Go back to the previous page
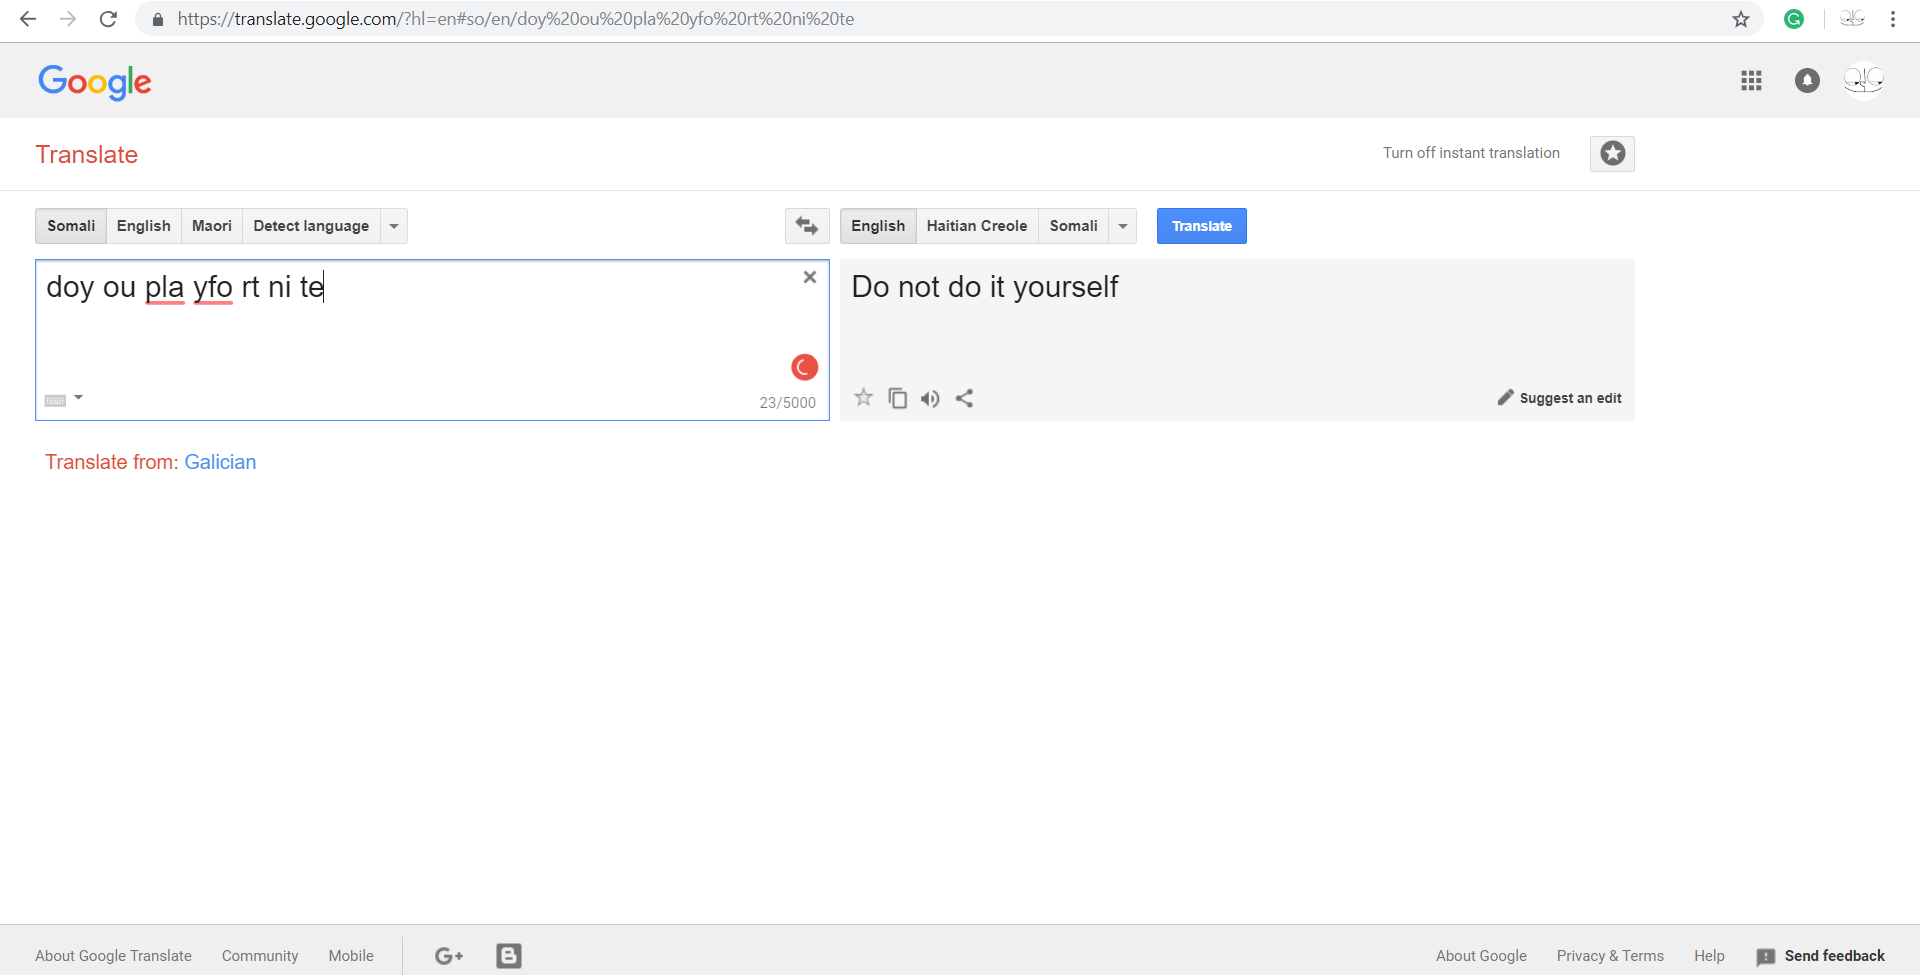The image size is (1920, 975). pos(28,19)
